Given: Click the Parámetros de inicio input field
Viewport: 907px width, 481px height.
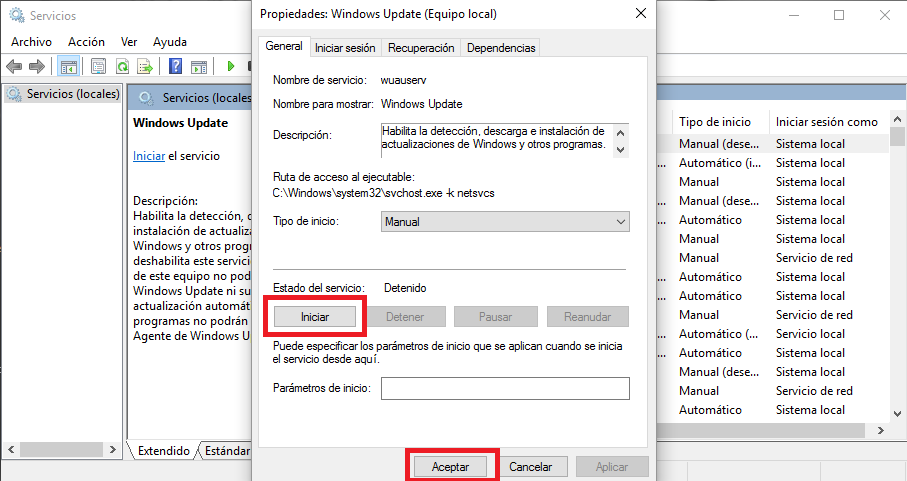Looking at the screenshot, I should point(505,388).
